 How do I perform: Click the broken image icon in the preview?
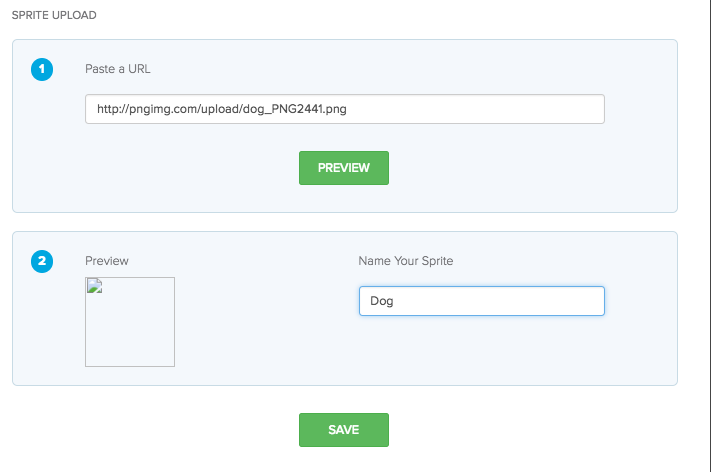tap(94, 286)
